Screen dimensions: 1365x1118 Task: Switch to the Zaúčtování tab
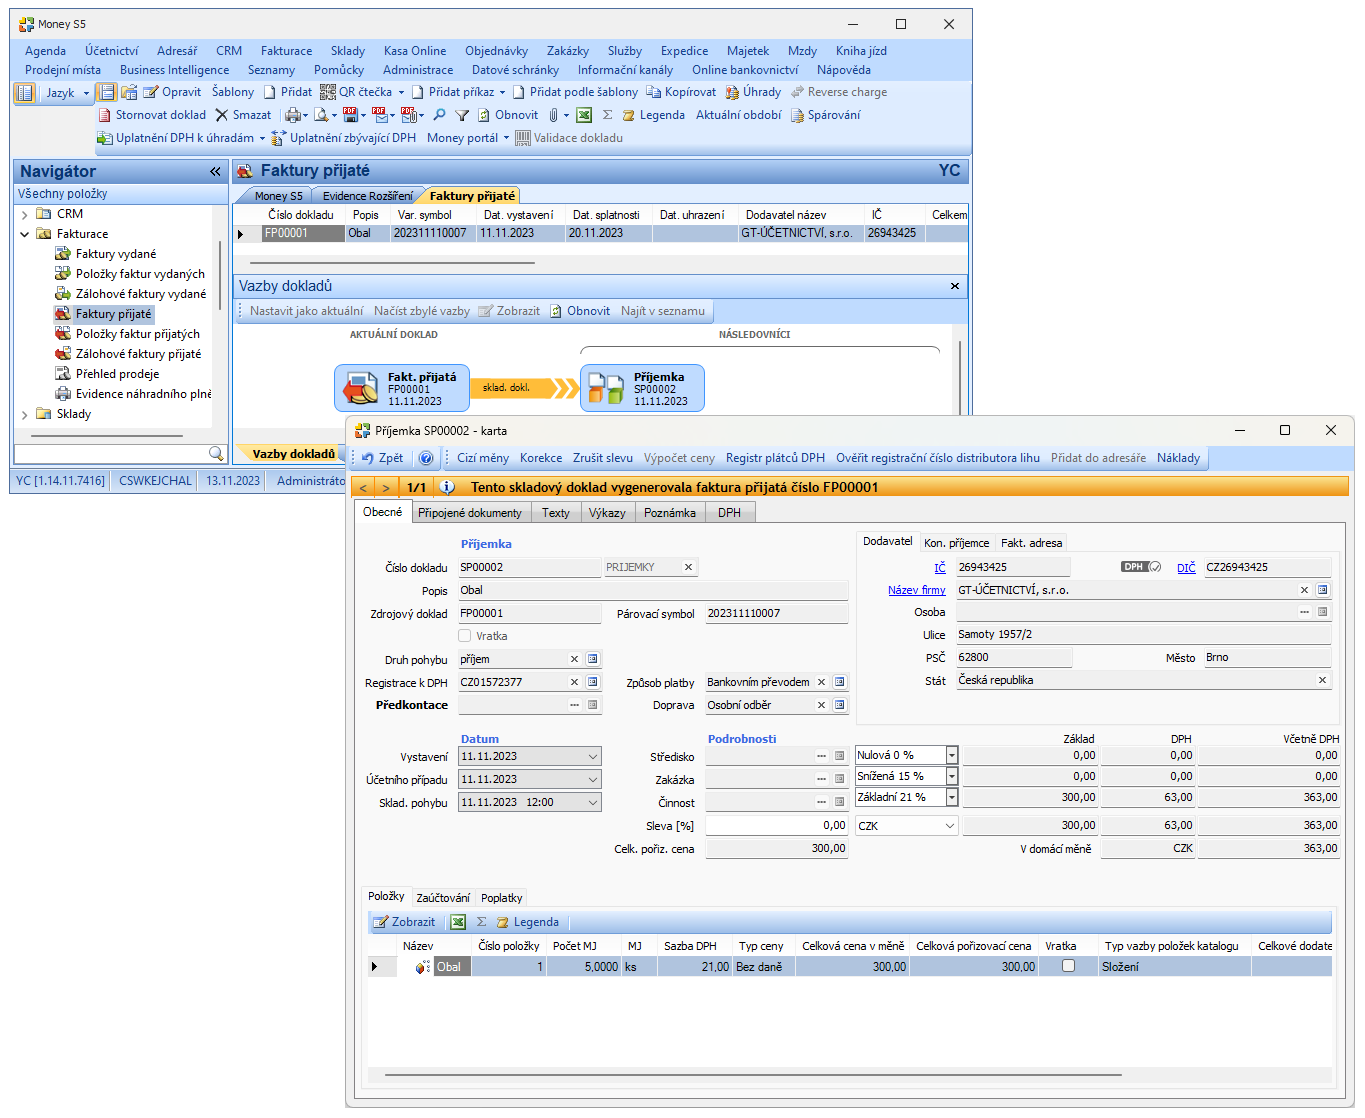coord(443,898)
